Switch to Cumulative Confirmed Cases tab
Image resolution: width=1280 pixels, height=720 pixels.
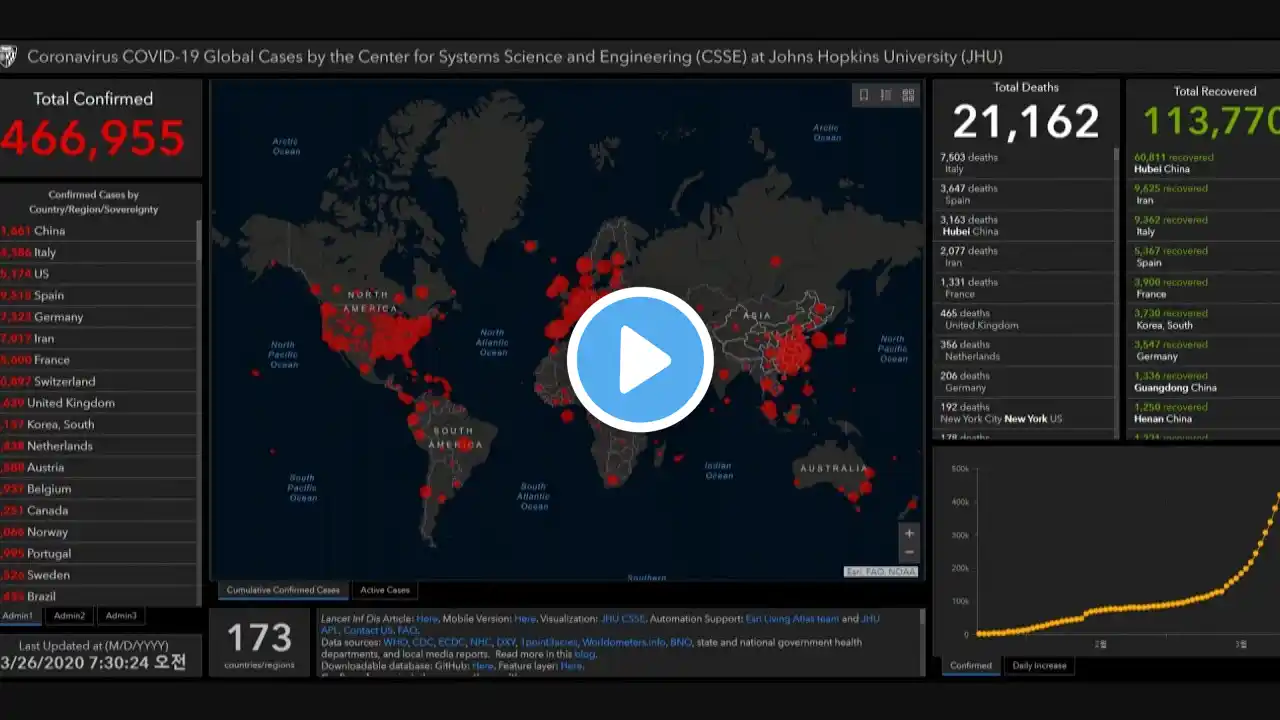click(283, 590)
